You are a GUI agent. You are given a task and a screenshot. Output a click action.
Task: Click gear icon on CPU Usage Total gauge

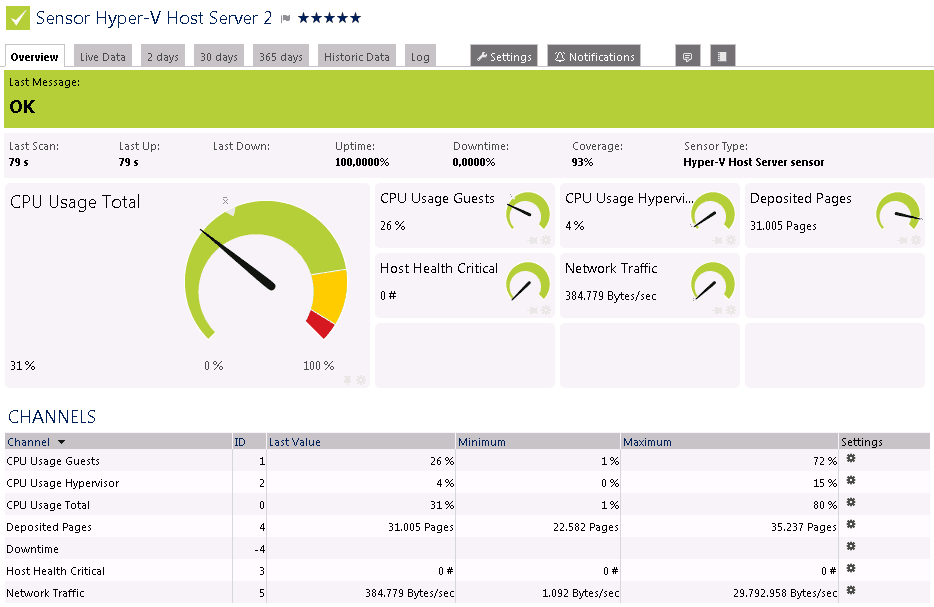pos(361,380)
